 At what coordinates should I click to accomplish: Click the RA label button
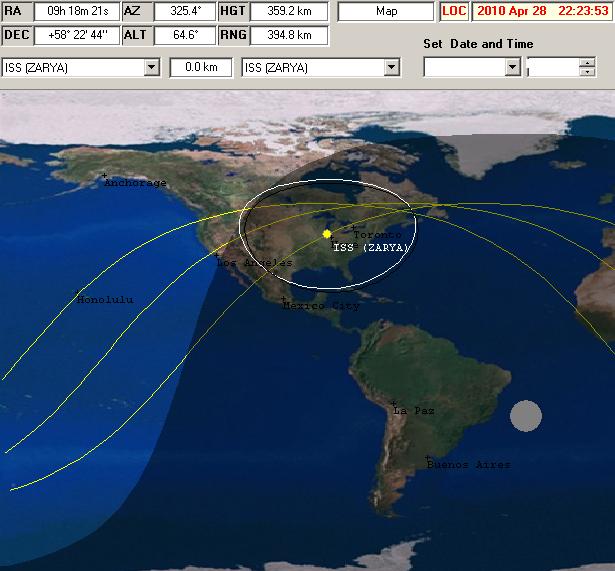tap(17, 11)
